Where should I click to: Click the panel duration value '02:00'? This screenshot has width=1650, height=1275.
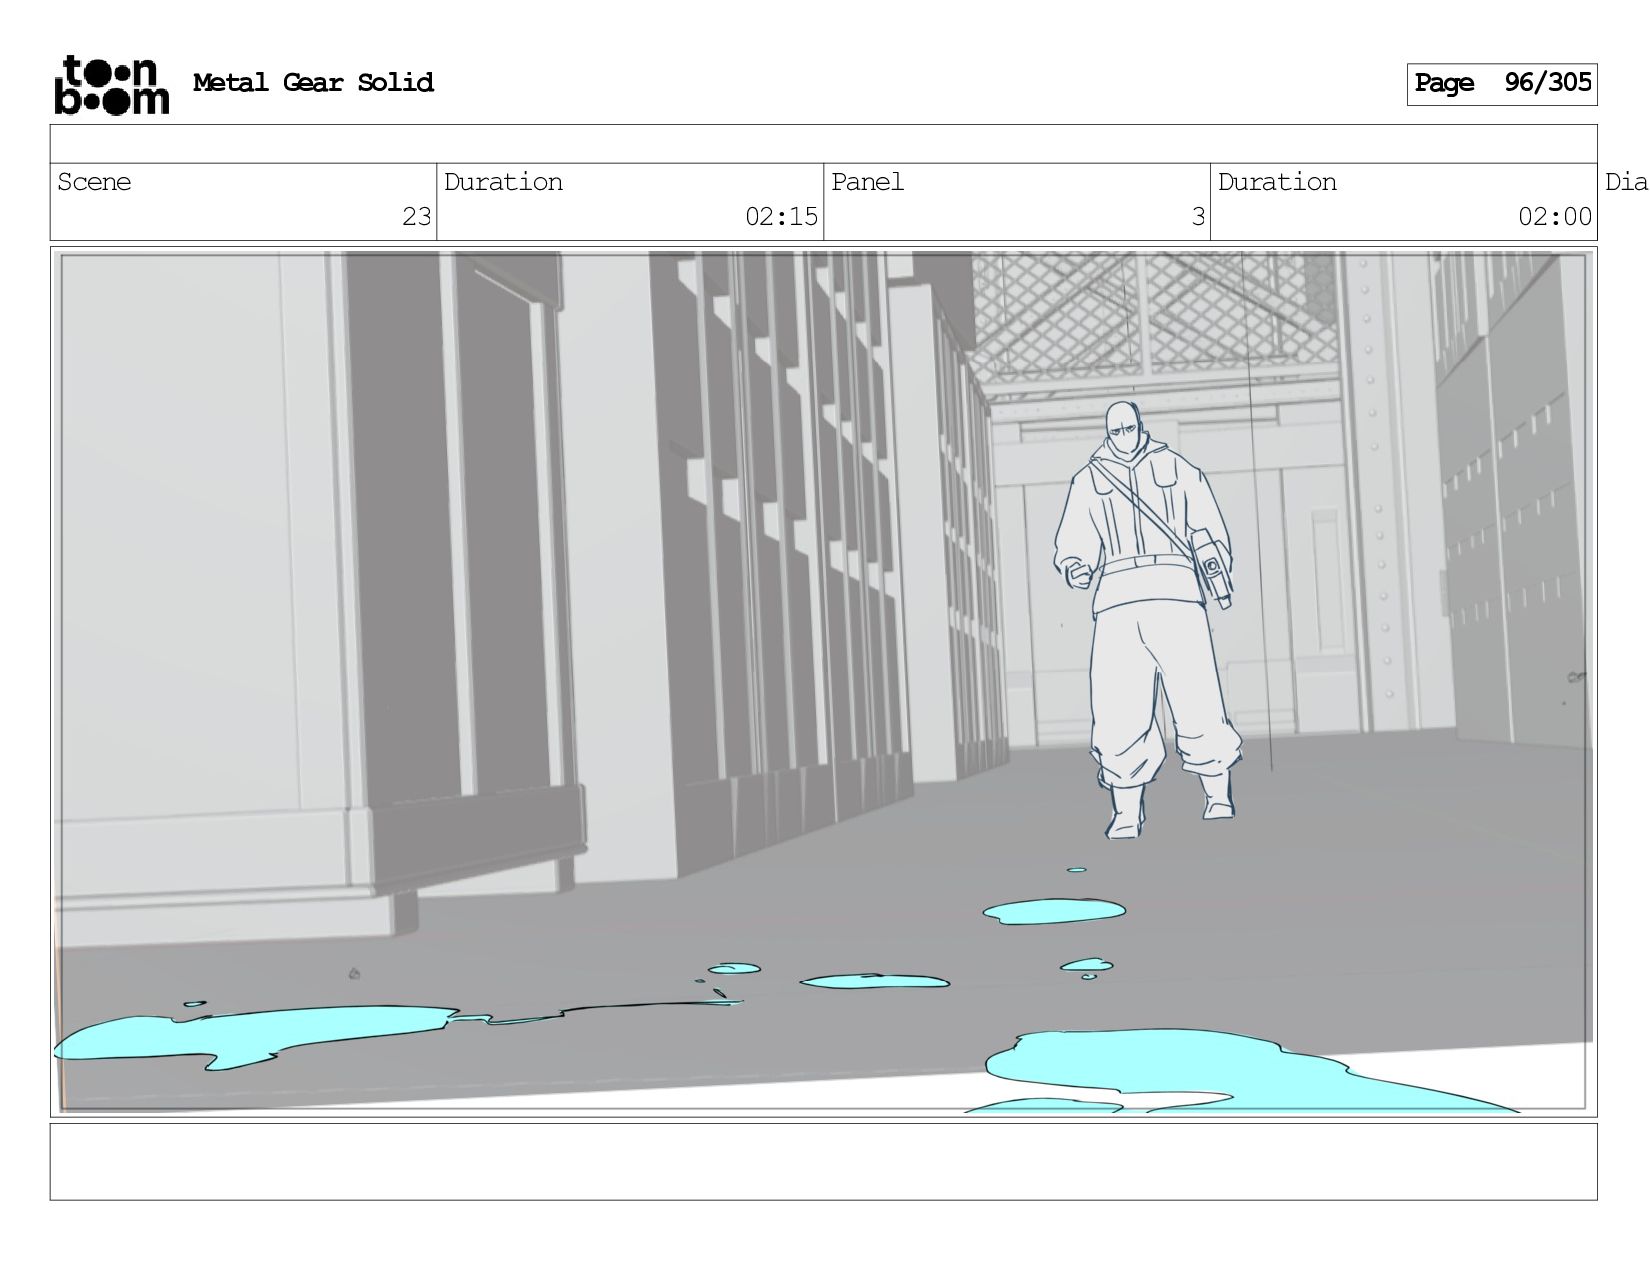coord(1555,217)
